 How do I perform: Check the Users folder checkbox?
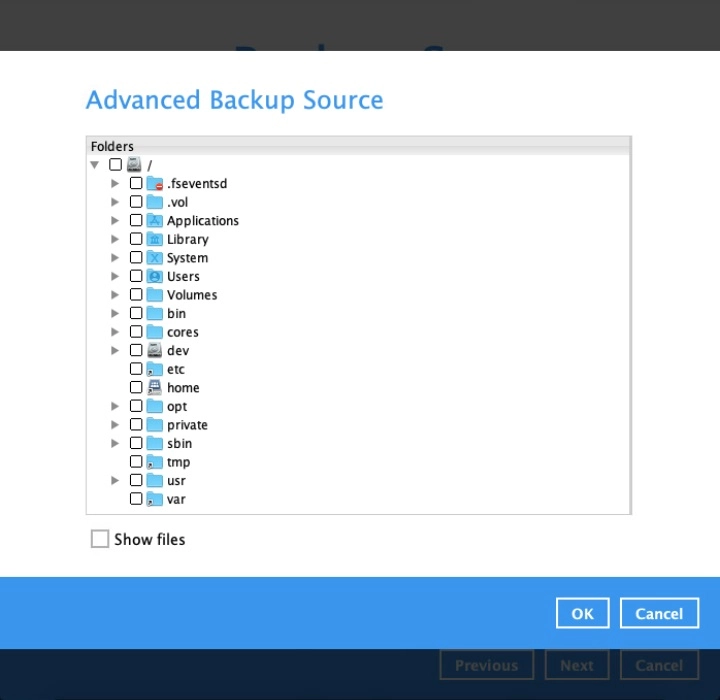[136, 276]
